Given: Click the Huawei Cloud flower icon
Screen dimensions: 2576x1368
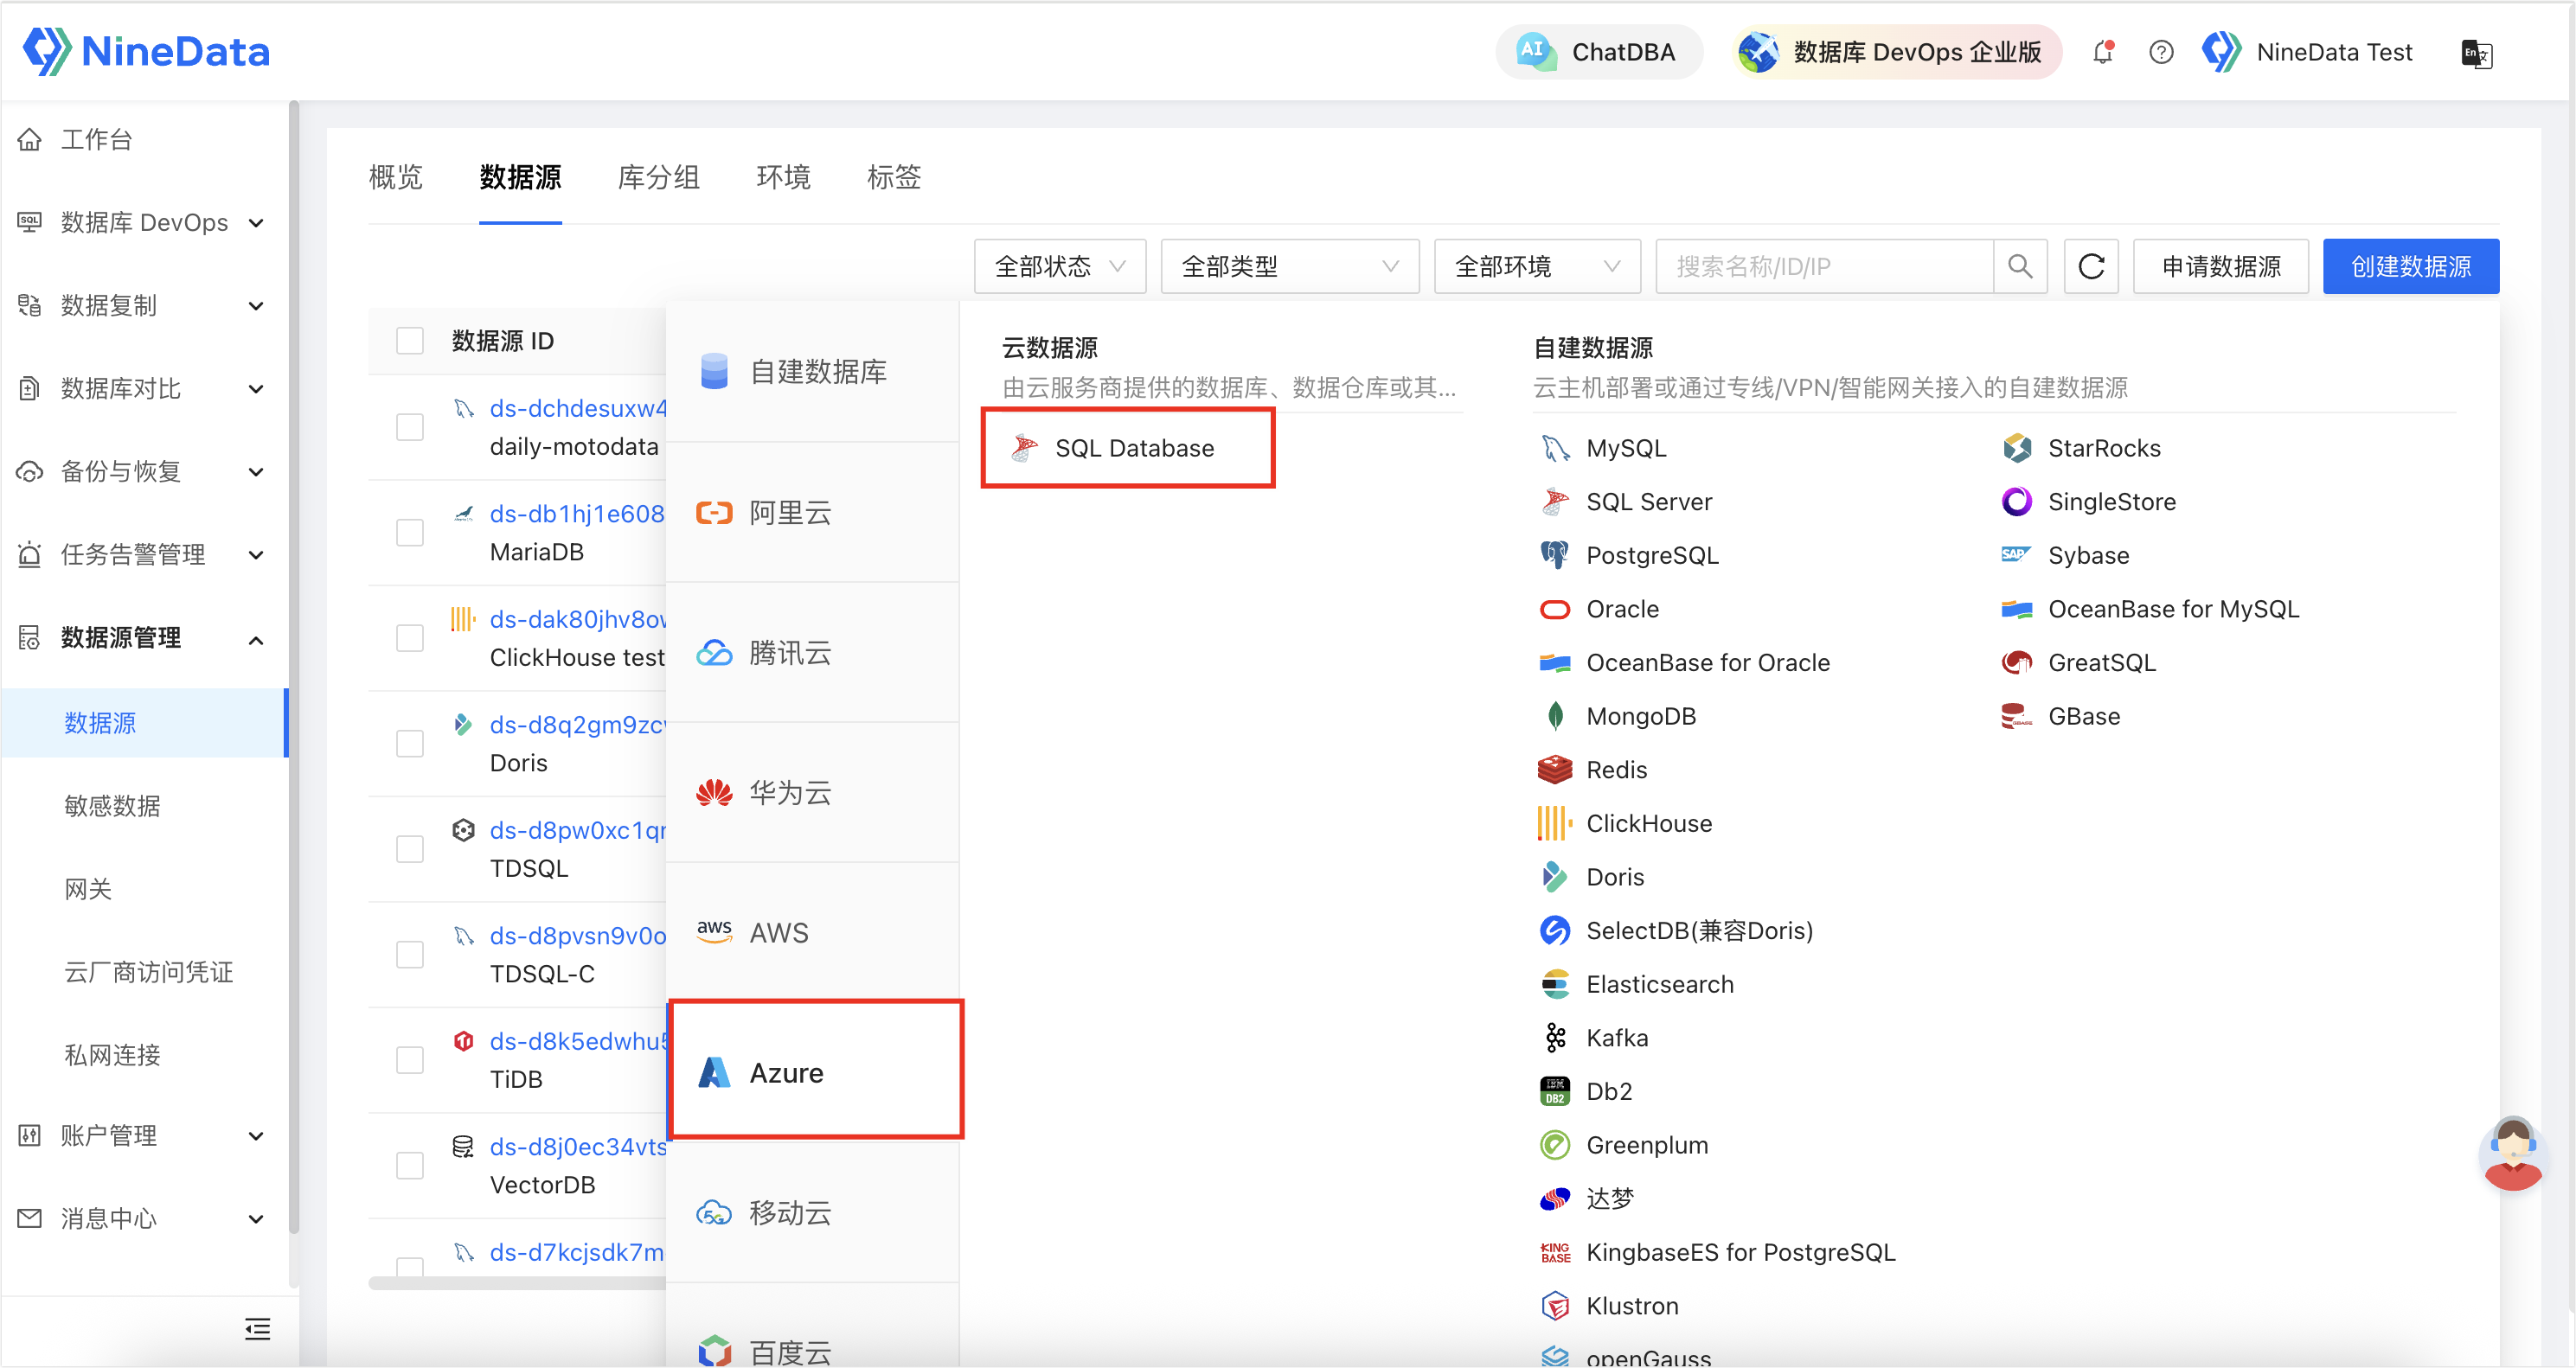Looking at the screenshot, I should (x=714, y=793).
